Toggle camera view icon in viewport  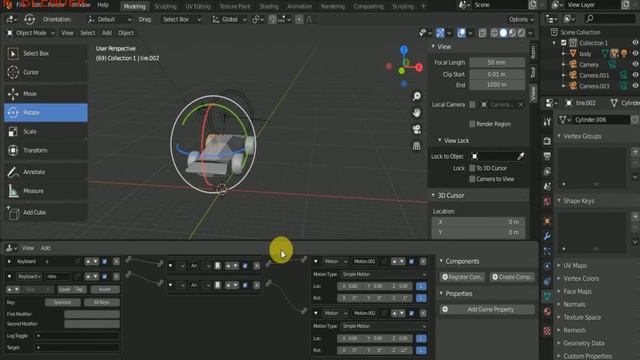[416, 129]
